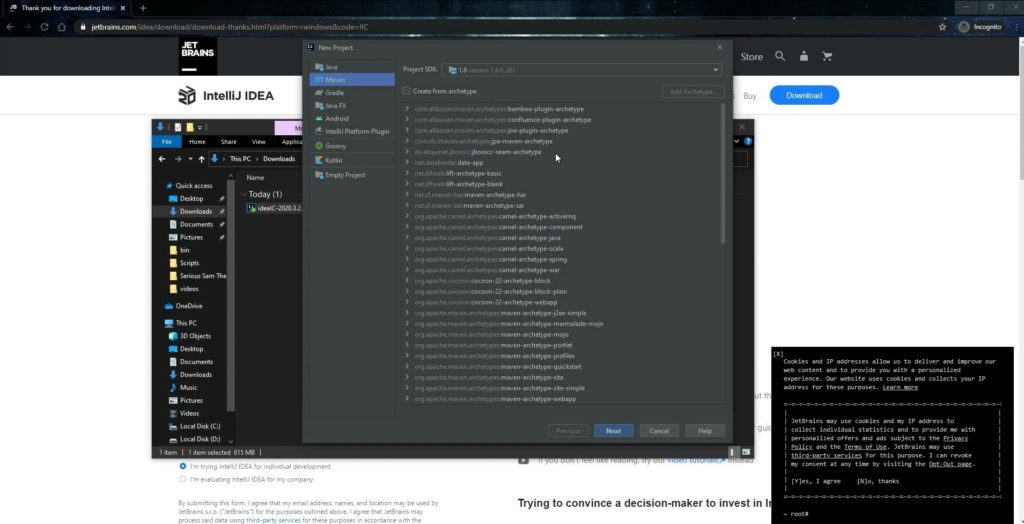Click the archetype list scrollbar

[722, 173]
